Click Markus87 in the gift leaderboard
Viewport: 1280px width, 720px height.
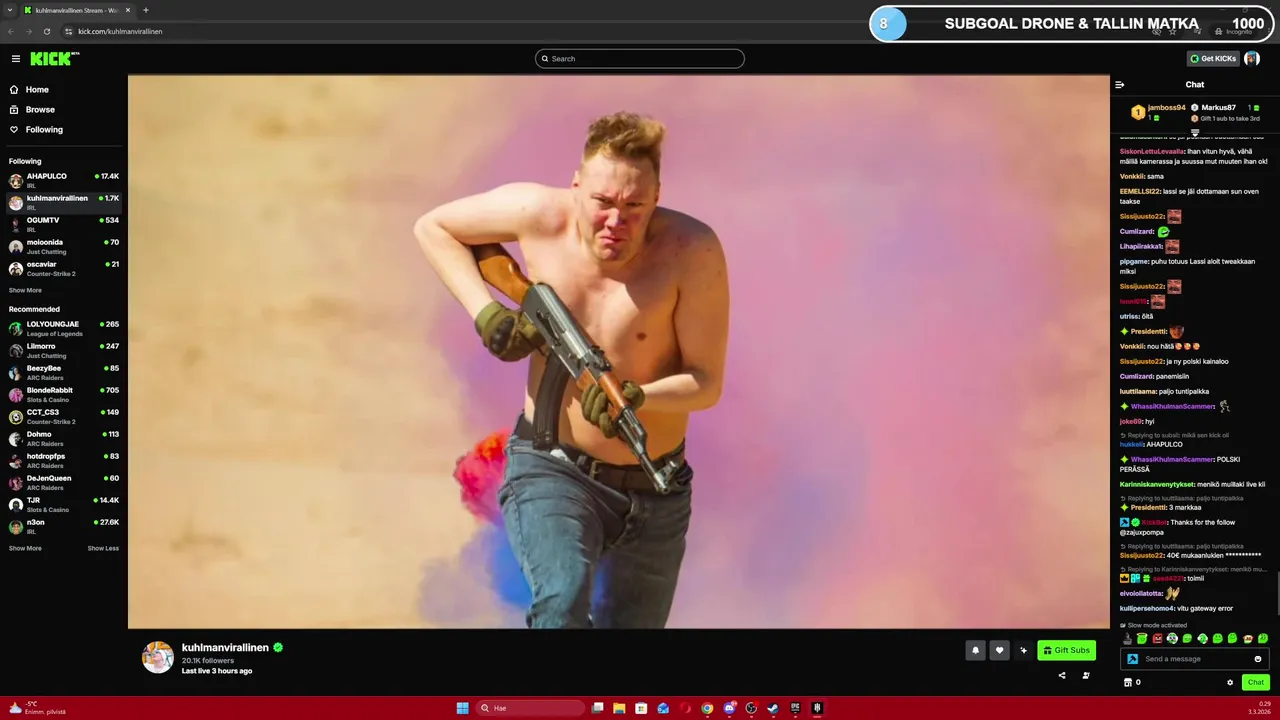(1218, 108)
